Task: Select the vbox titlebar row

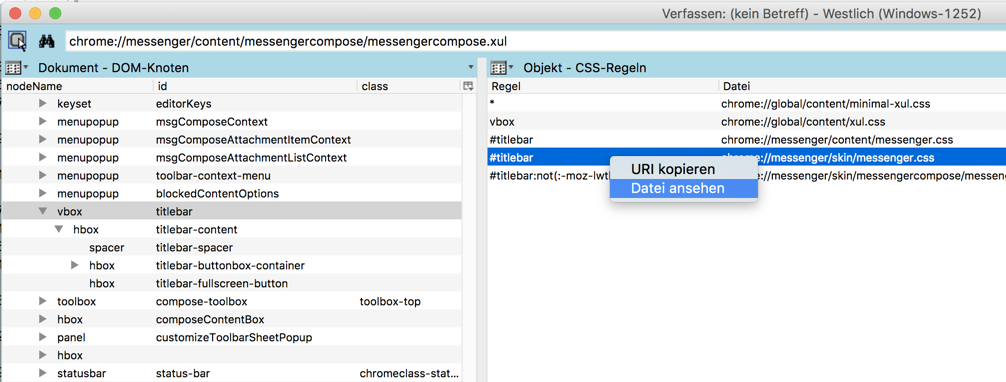Action: click(x=231, y=211)
